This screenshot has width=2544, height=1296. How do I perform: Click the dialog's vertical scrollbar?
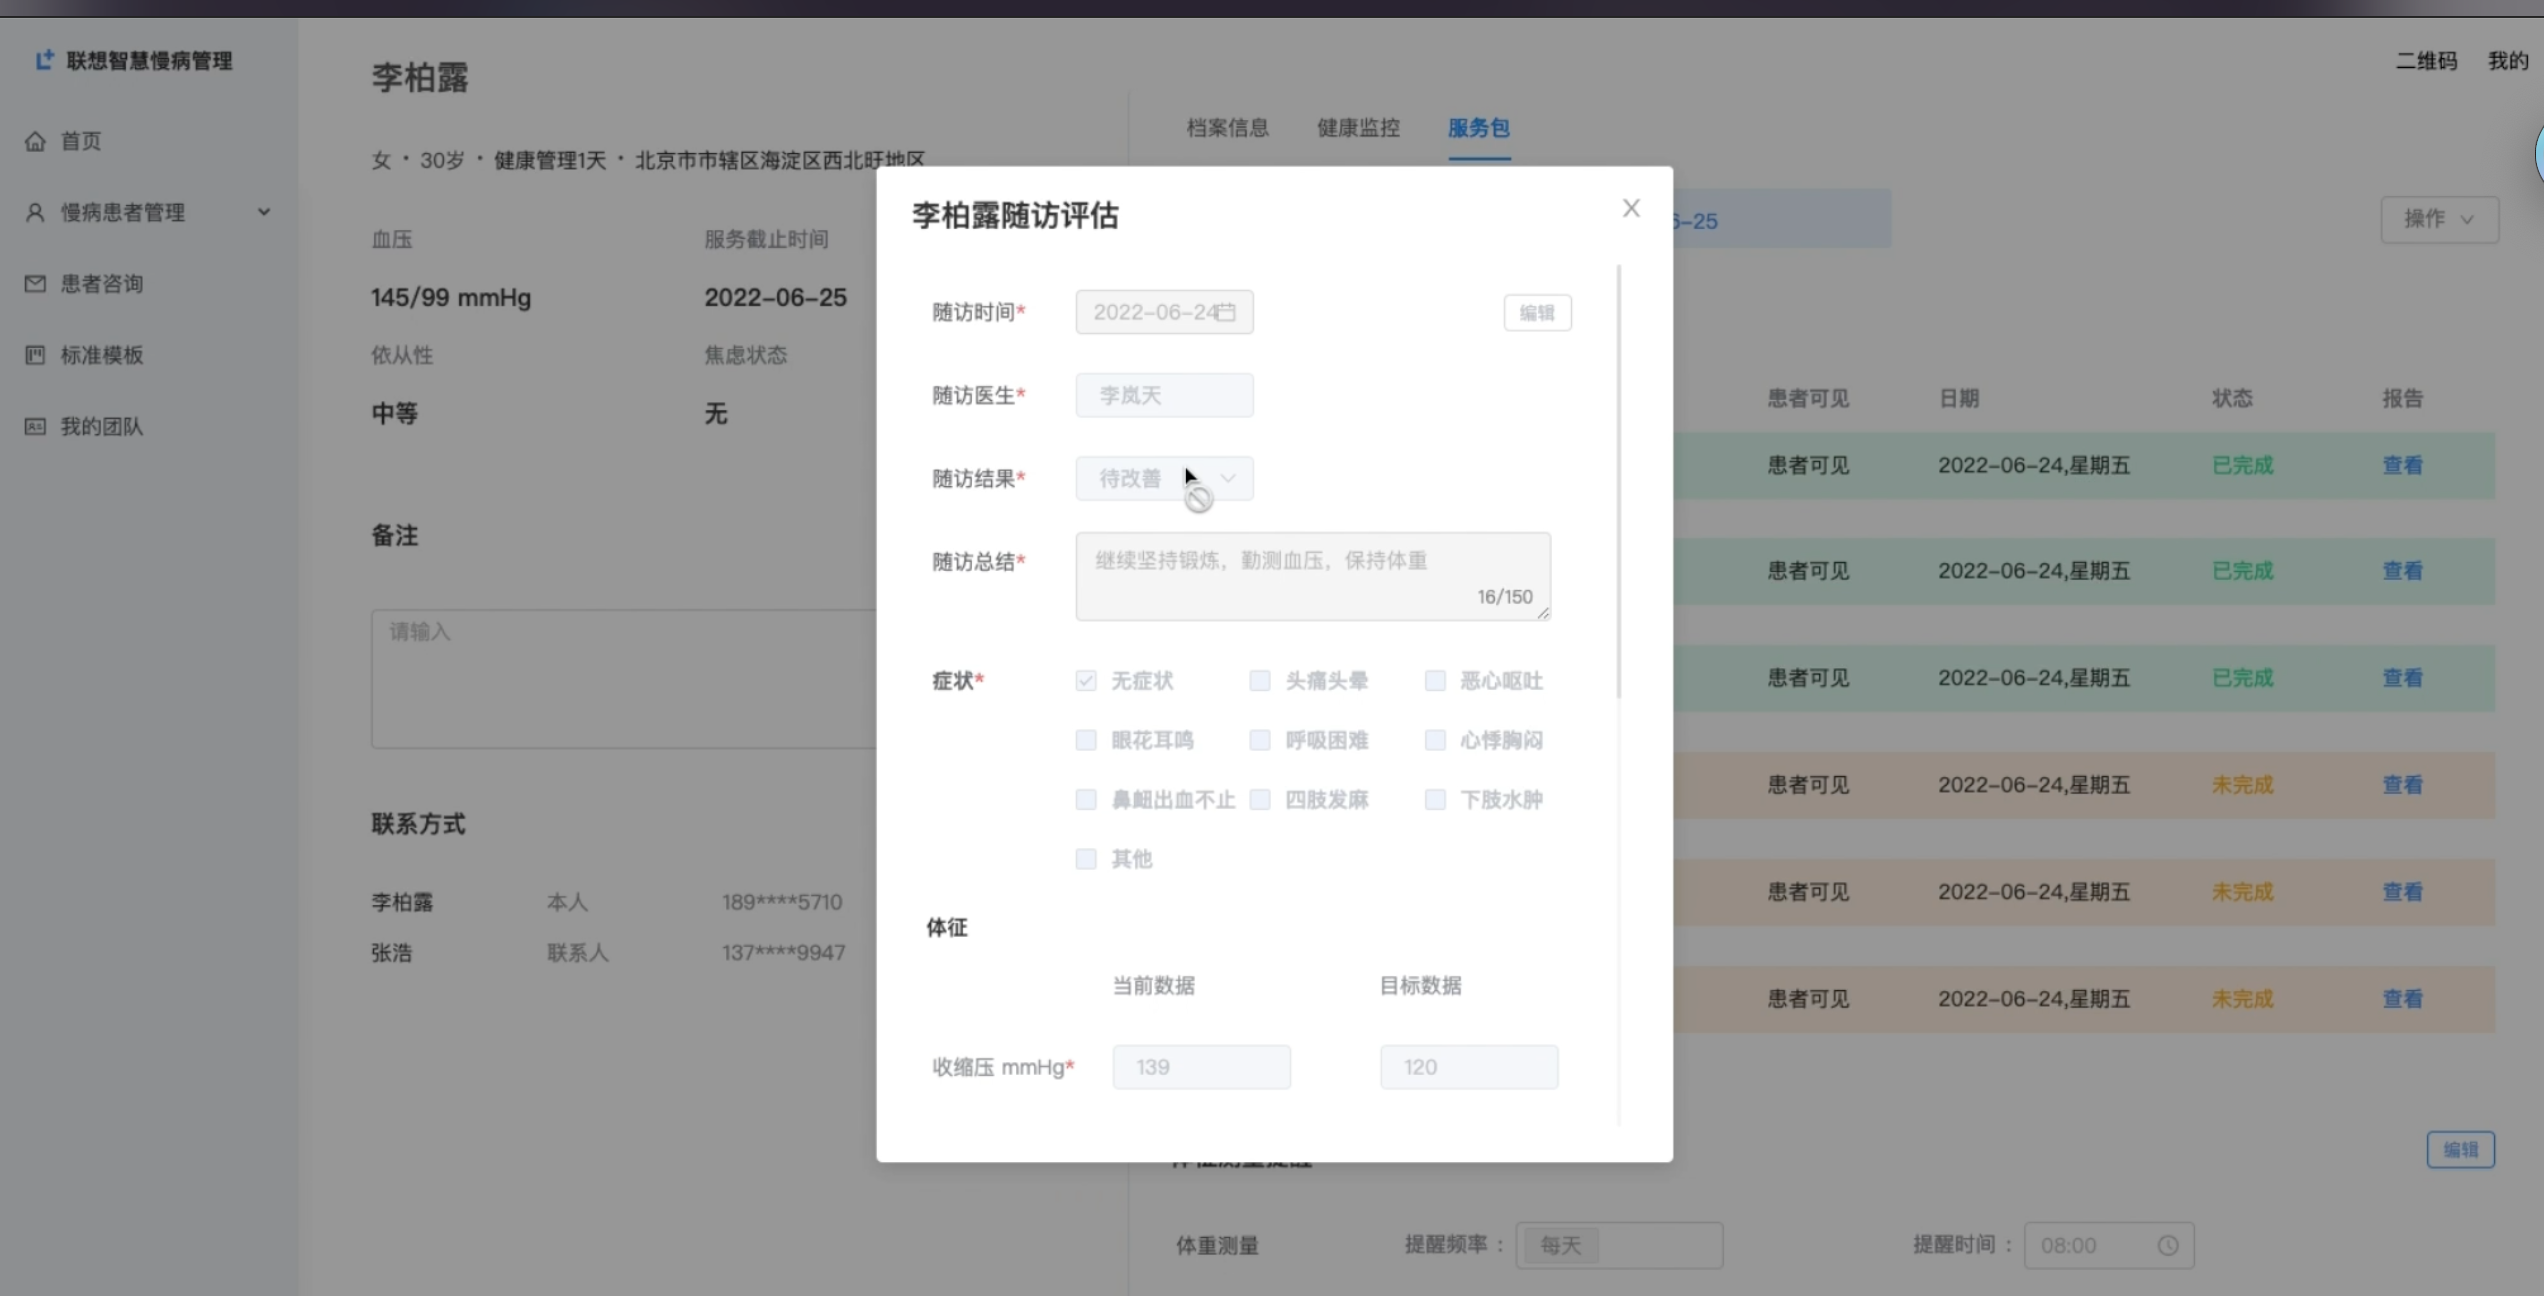pyautogui.click(x=1618, y=482)
